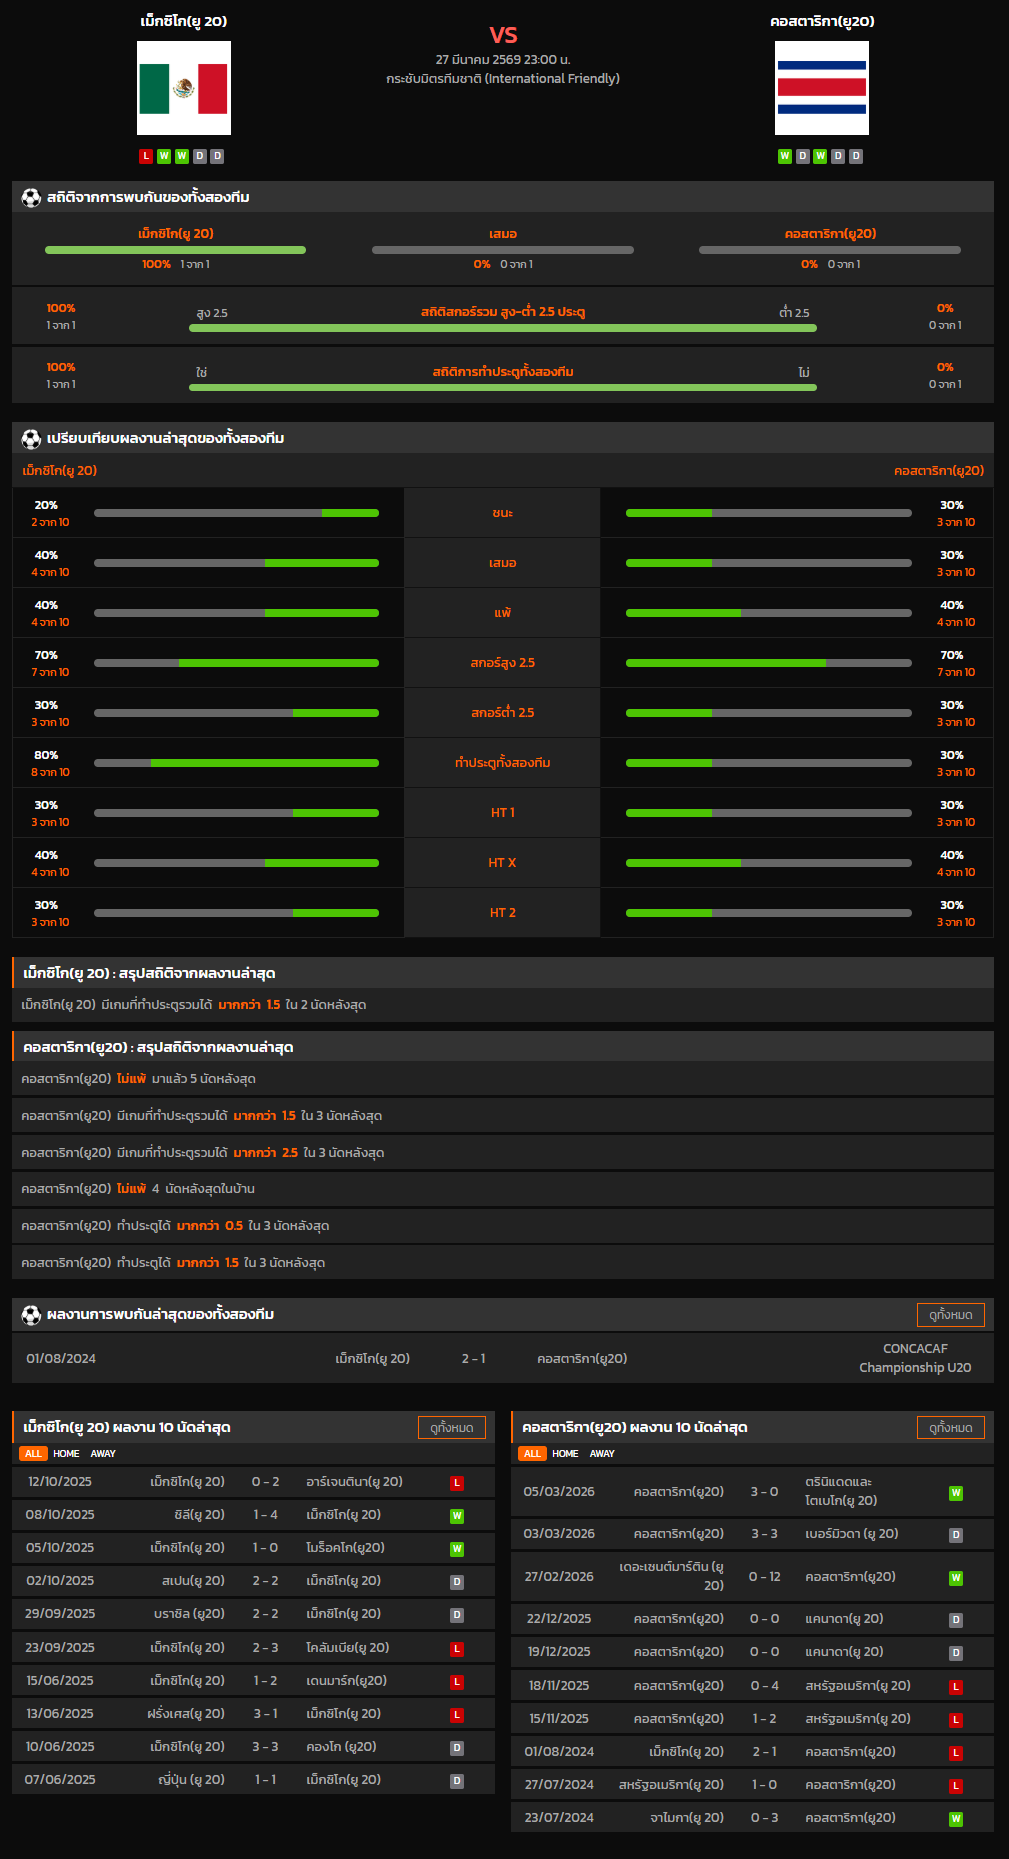Click Mexico 100% head-to-head win progress bar

coord(175,250)
